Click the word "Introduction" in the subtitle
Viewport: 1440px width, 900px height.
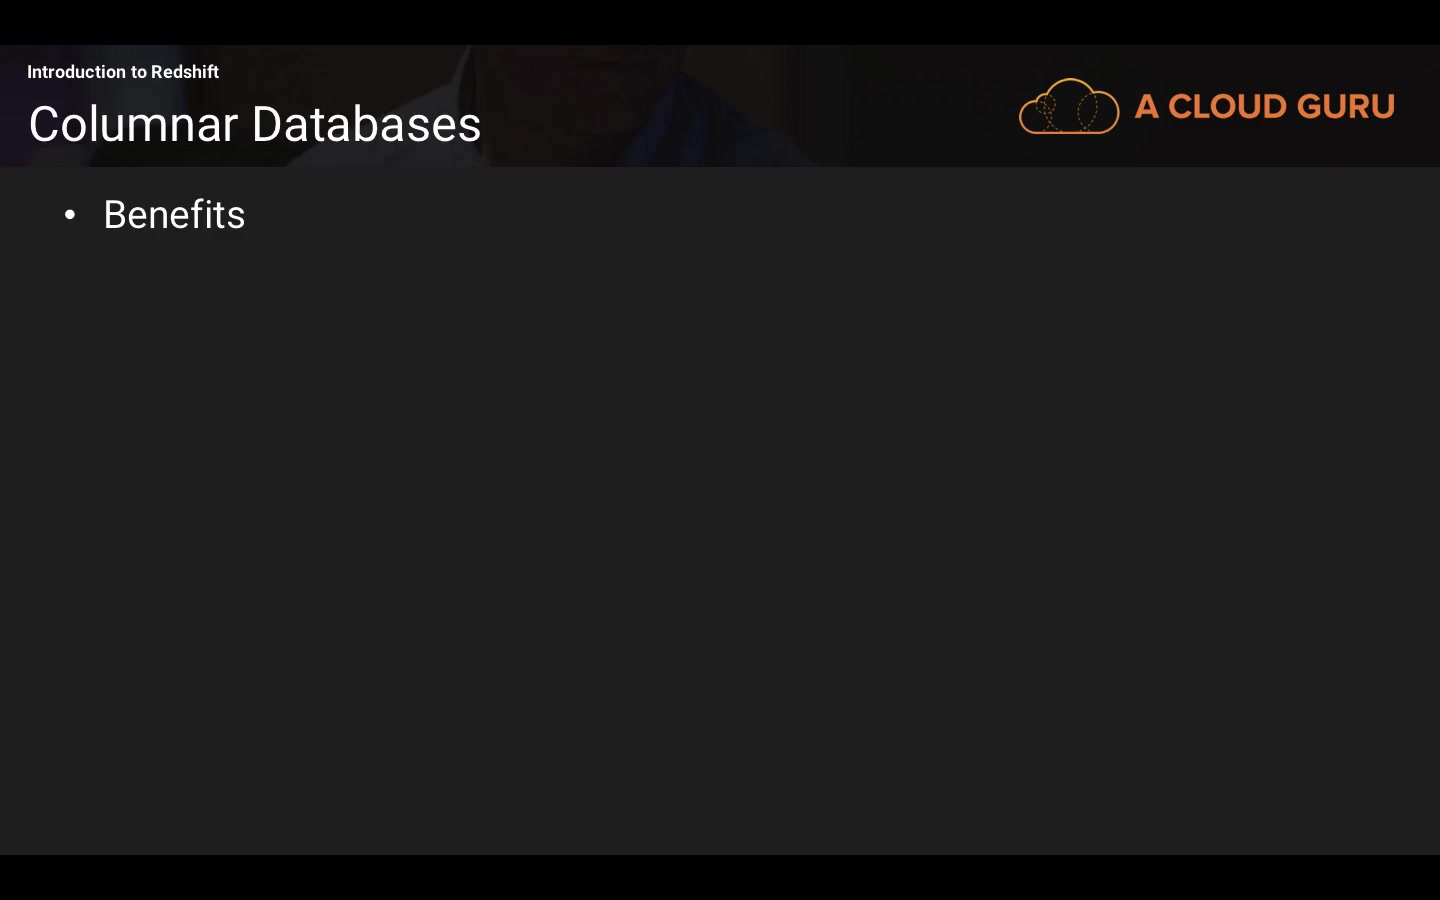76,72
